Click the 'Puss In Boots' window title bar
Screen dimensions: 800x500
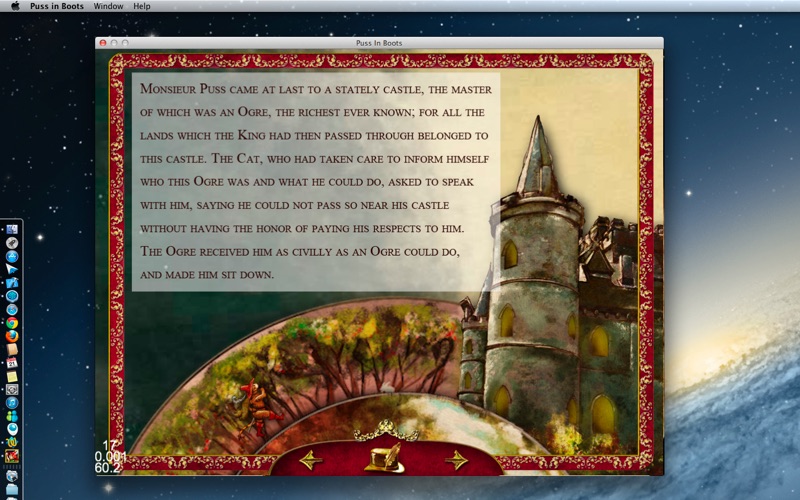379,43
